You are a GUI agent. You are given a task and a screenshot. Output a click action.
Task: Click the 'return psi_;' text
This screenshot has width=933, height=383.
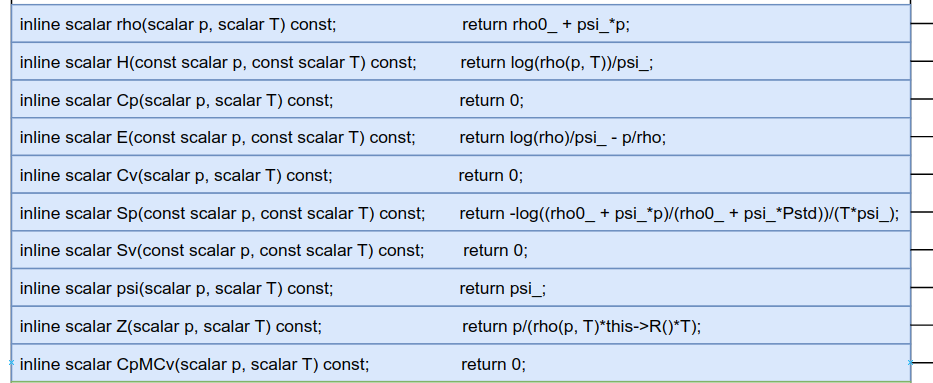click(x=502, y=288)
